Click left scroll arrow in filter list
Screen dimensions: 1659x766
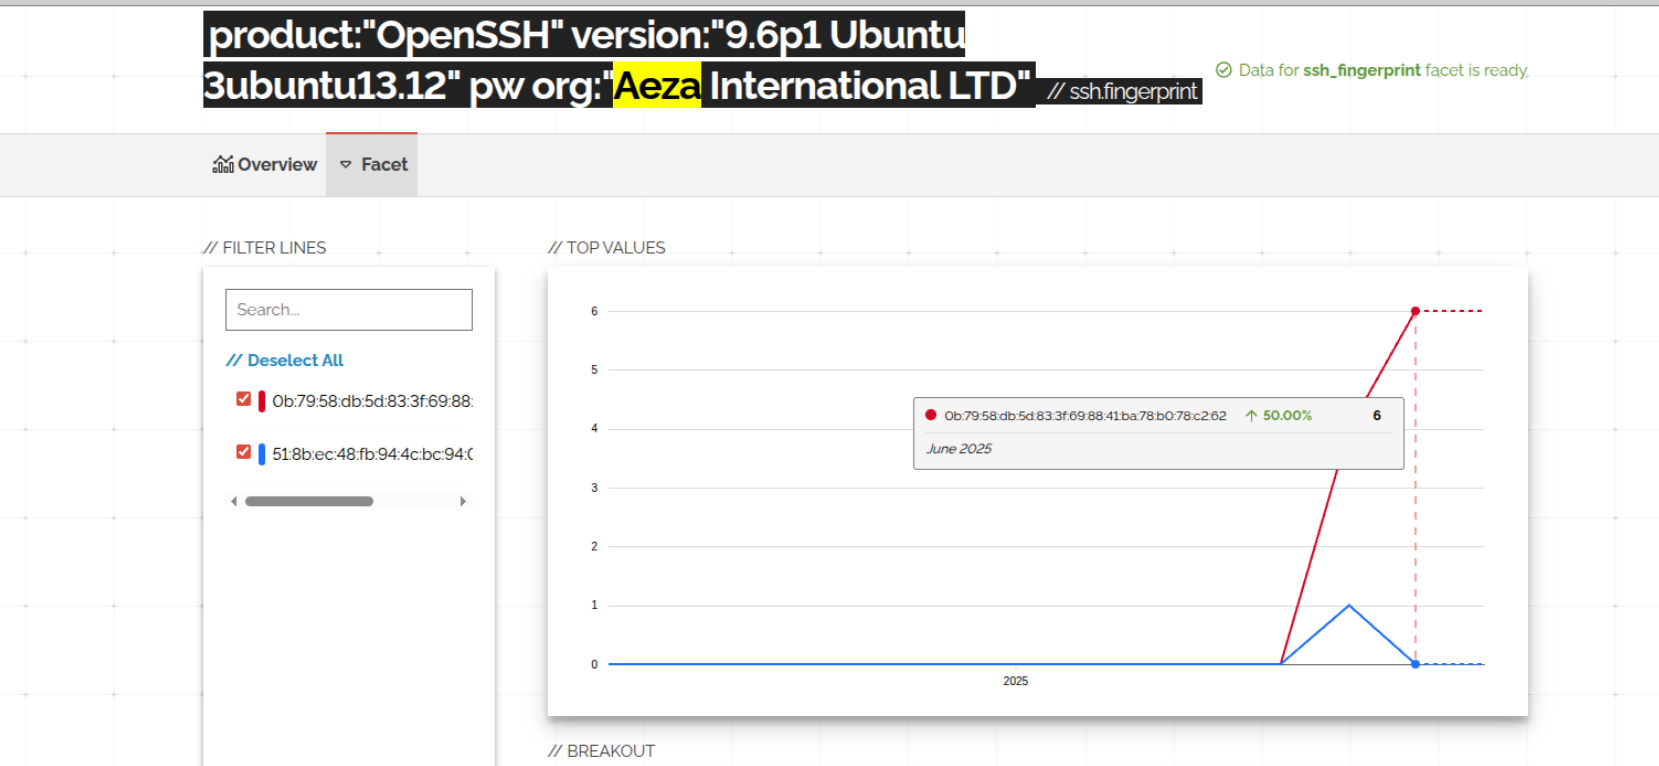click(x=234, y=501)
